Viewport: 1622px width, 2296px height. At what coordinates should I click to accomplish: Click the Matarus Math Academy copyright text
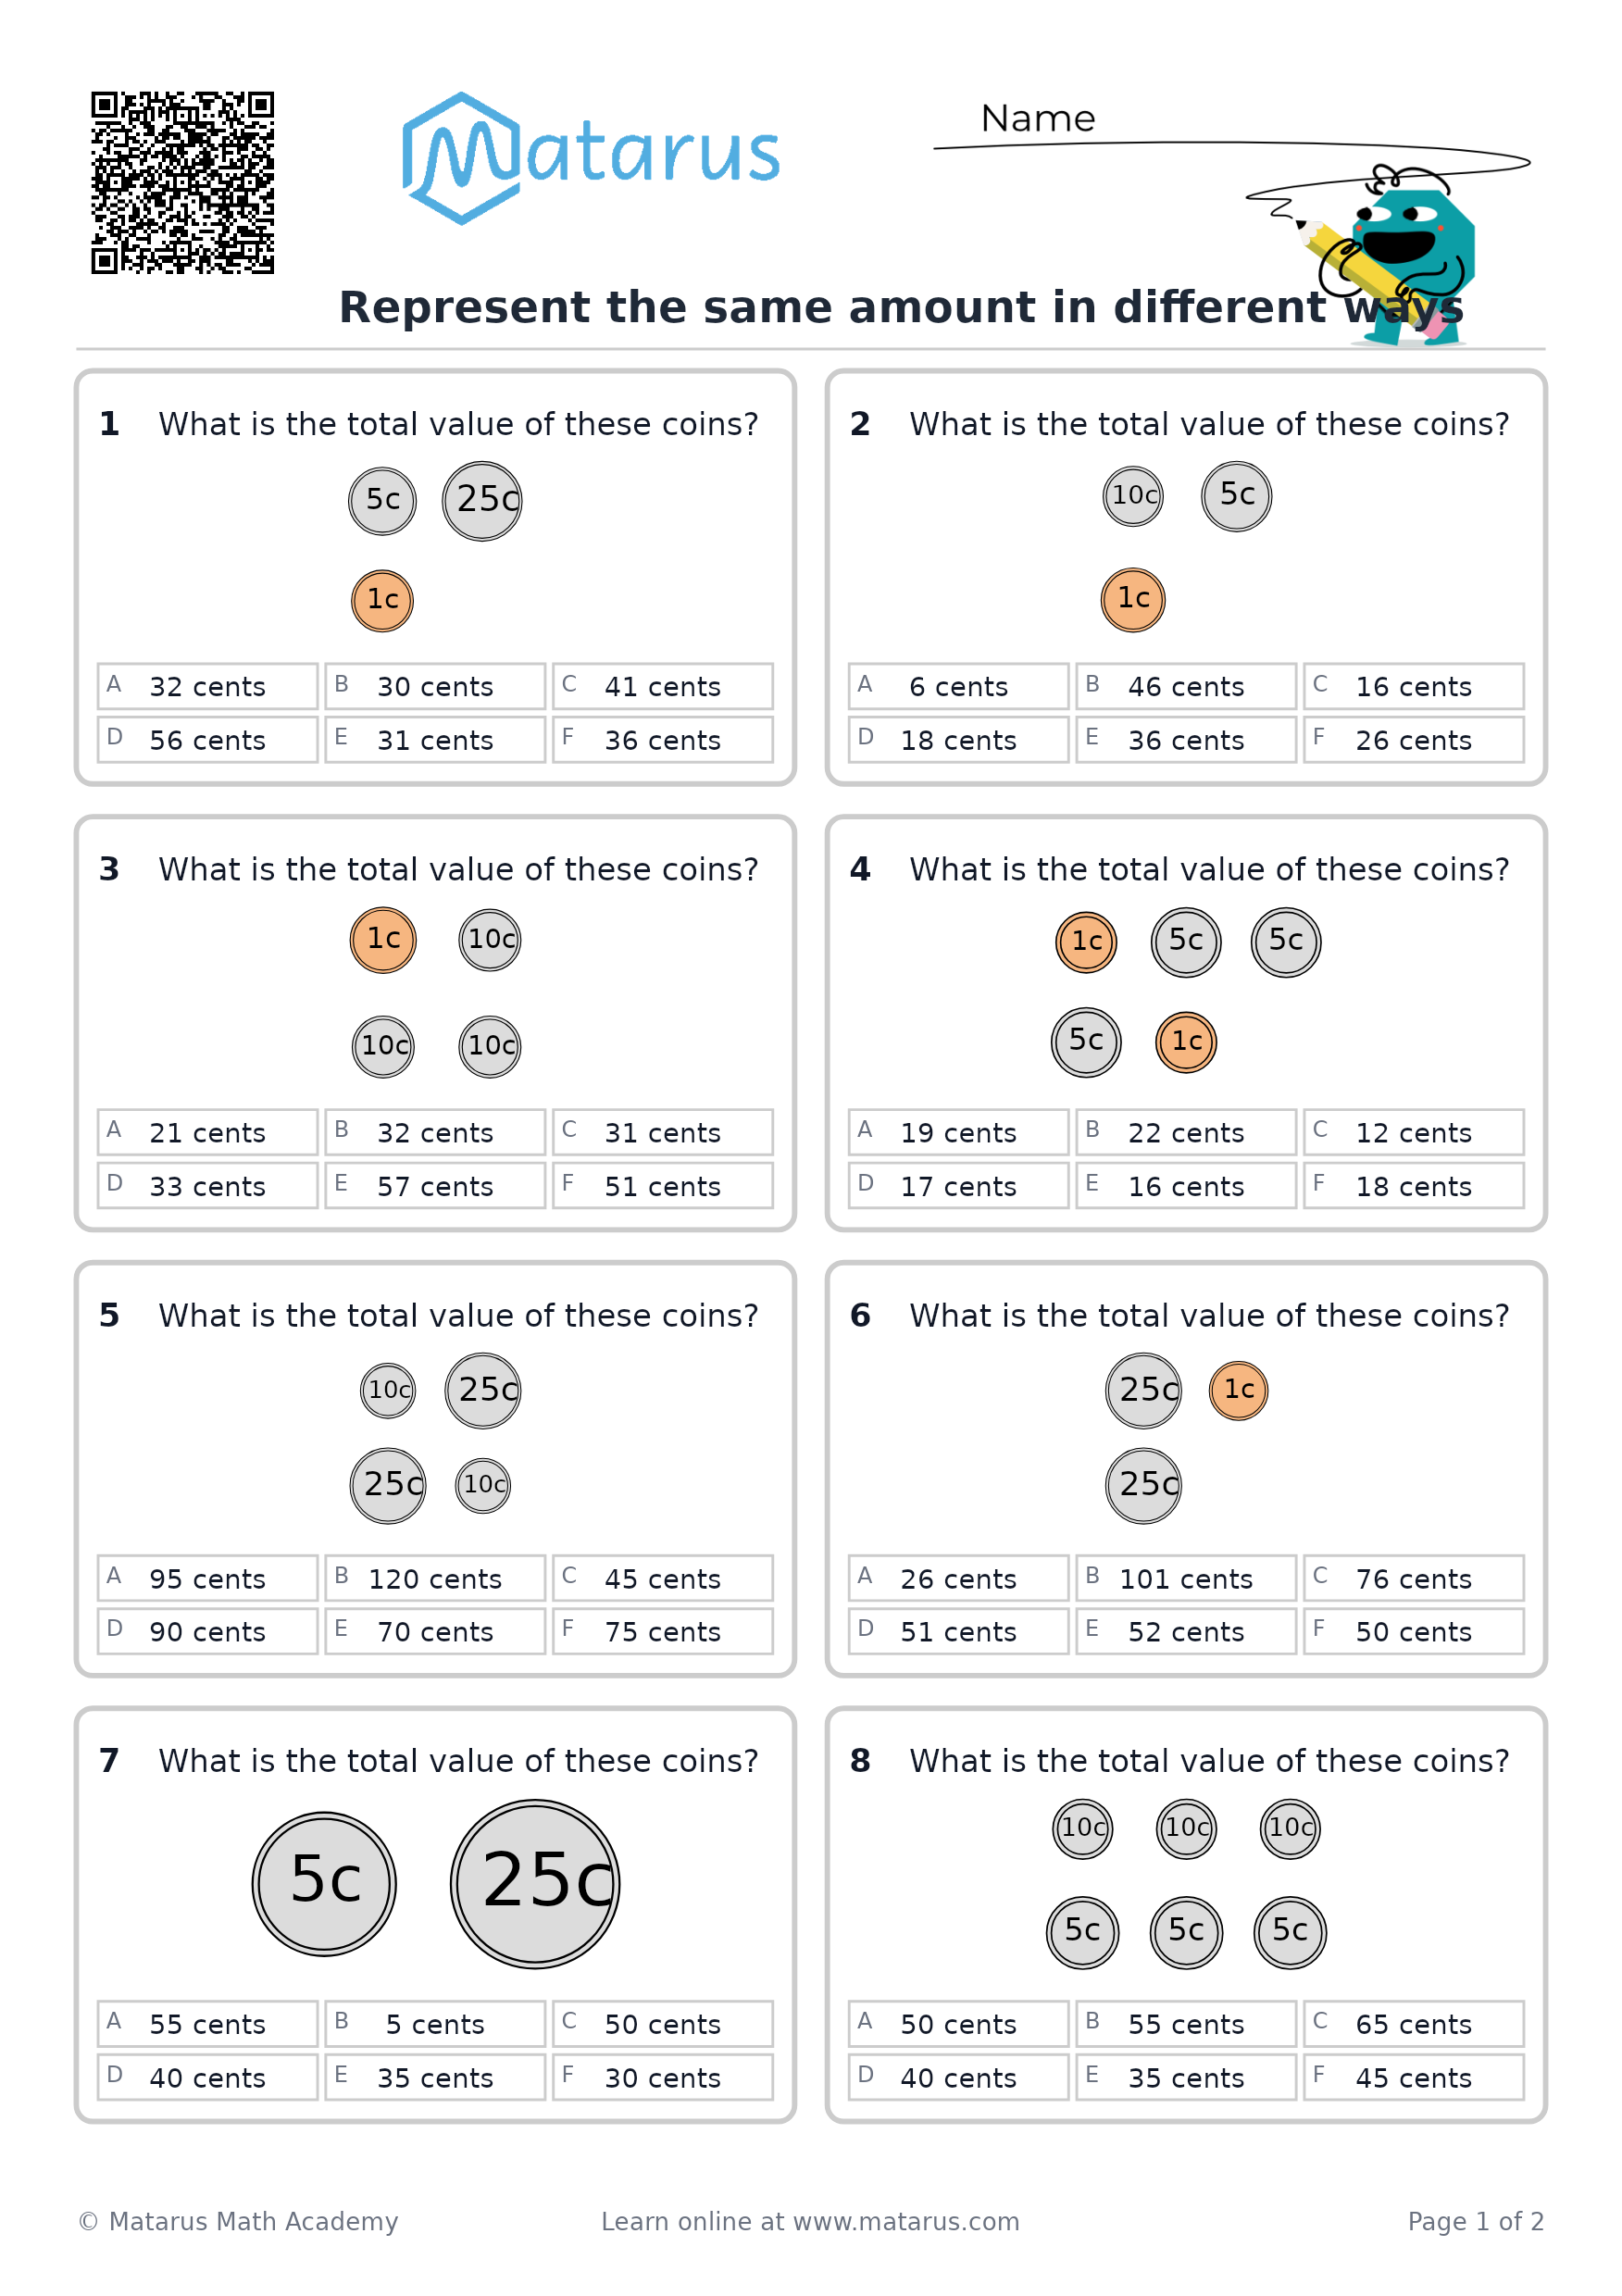tap(238, 2221)
